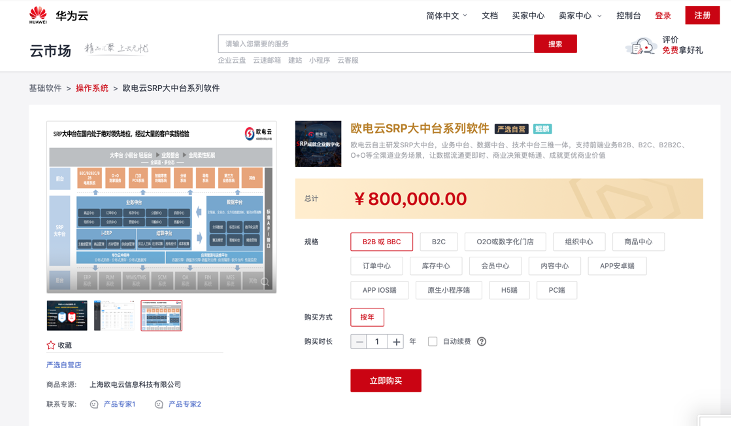Decrease purchase duration with minus button
The width and height of the screenshot is (732, 426).
(x=359, y=342)
